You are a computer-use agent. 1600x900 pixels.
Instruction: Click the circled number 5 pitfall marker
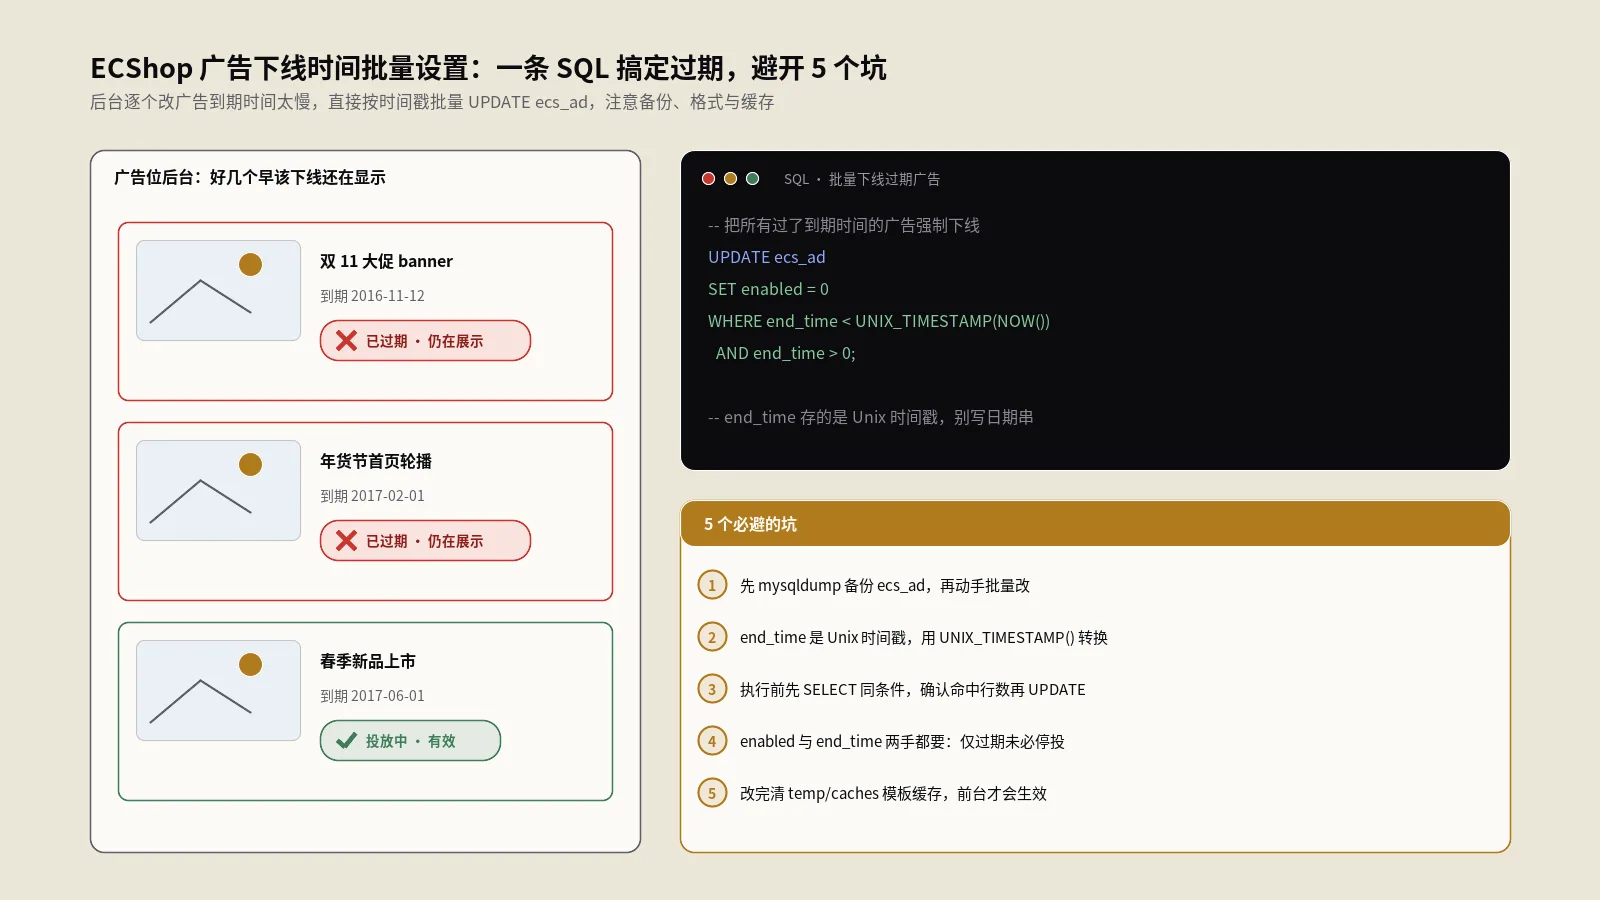(x=712, y=793)
